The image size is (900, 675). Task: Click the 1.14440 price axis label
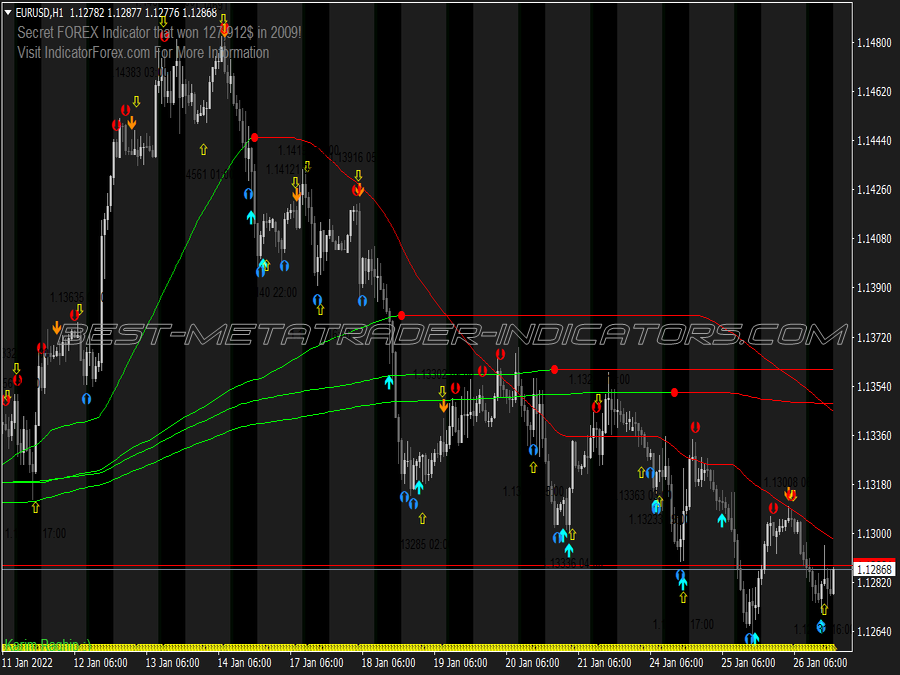[x=874, y=141]
